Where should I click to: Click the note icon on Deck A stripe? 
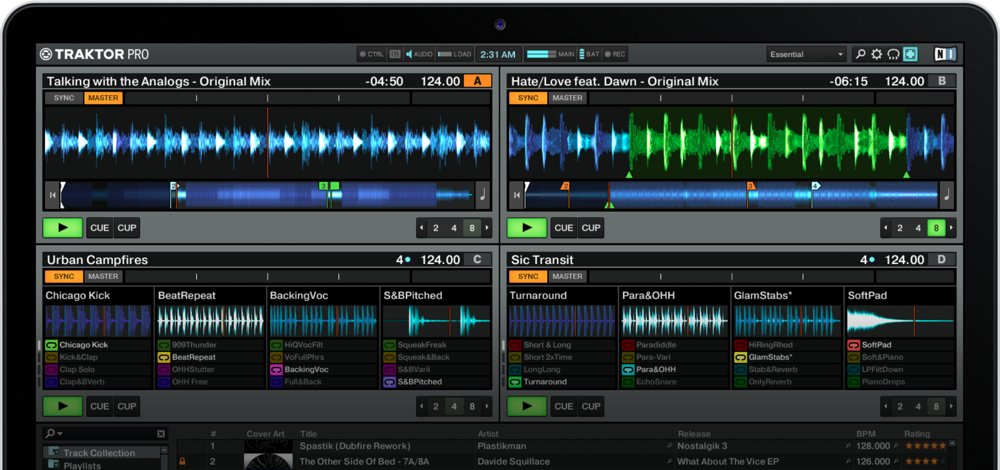(483, 195)
